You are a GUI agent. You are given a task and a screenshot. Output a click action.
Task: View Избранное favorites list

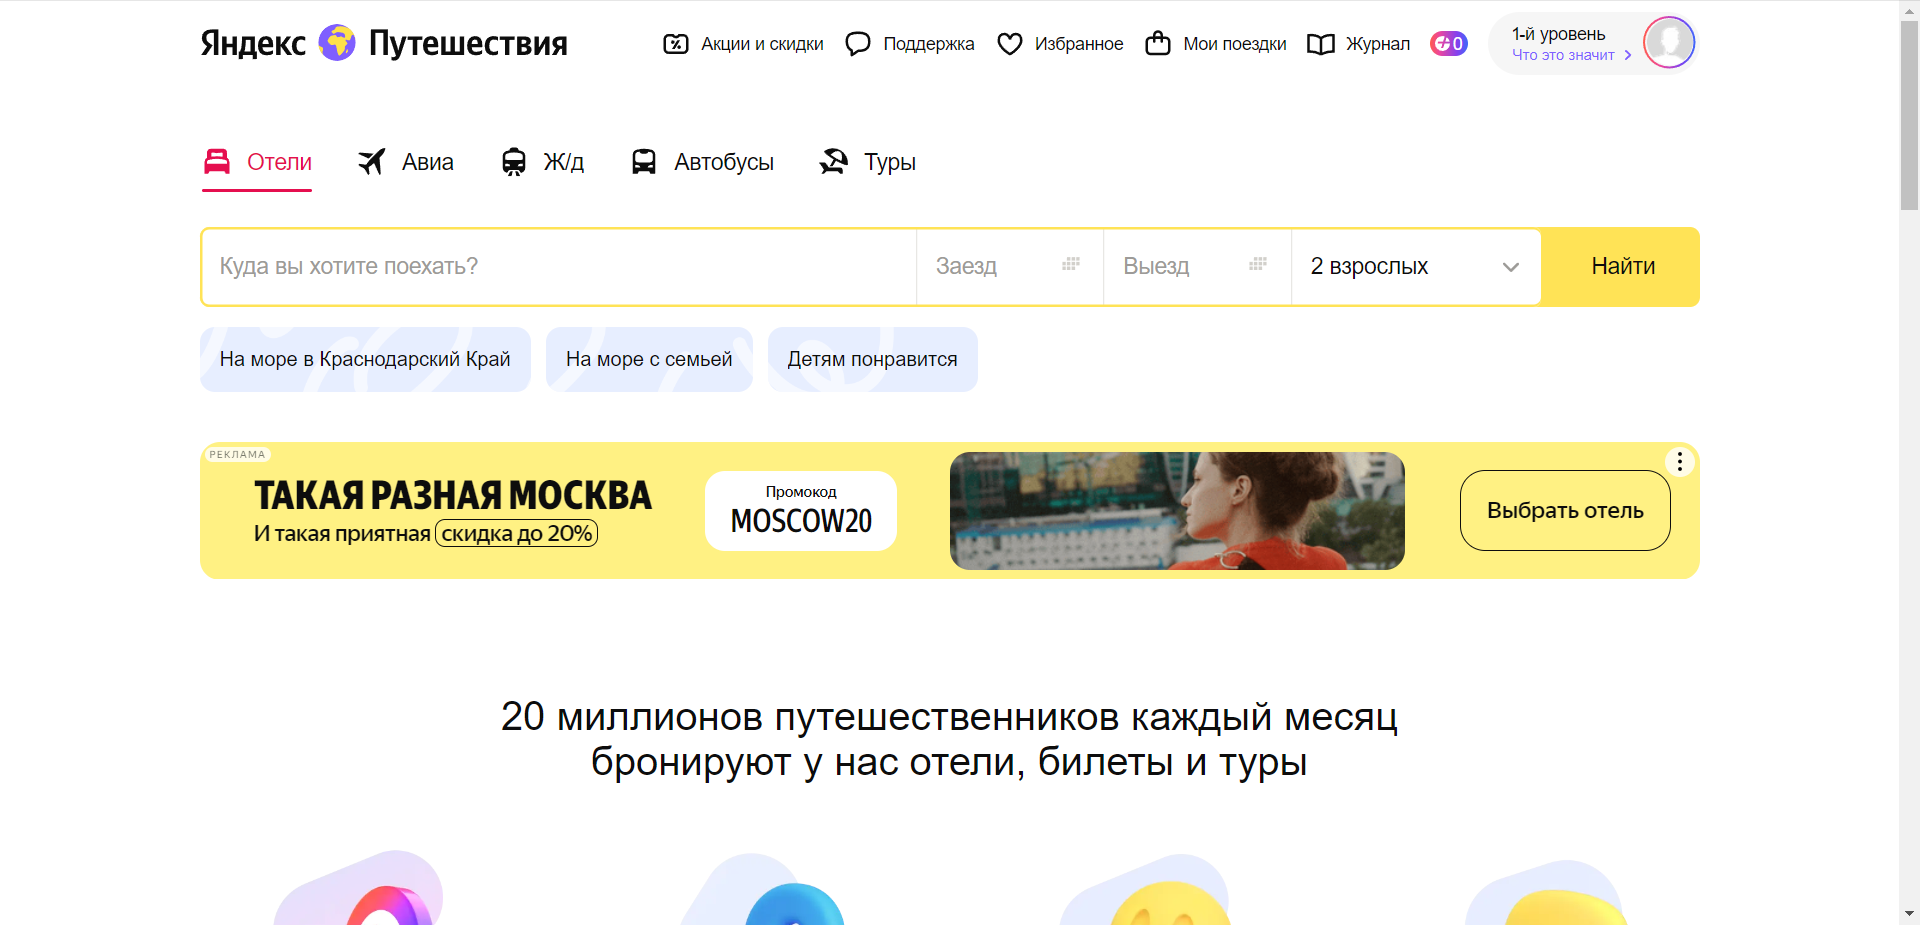[x=1059, y=43]
